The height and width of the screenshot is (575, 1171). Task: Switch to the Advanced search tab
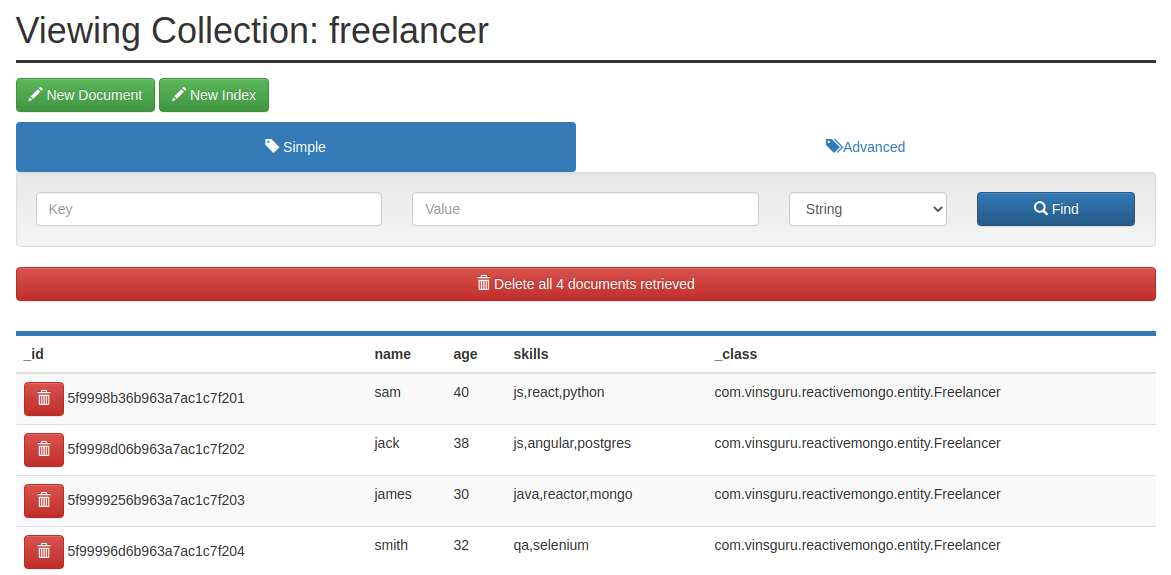[865, 147]
